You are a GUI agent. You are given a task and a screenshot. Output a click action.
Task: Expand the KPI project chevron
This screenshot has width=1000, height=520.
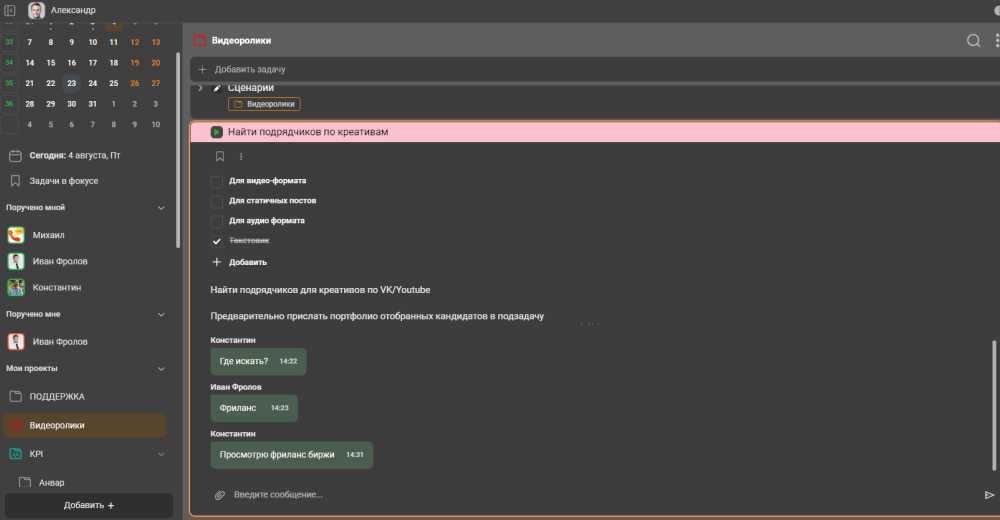[x=162, y=454]
